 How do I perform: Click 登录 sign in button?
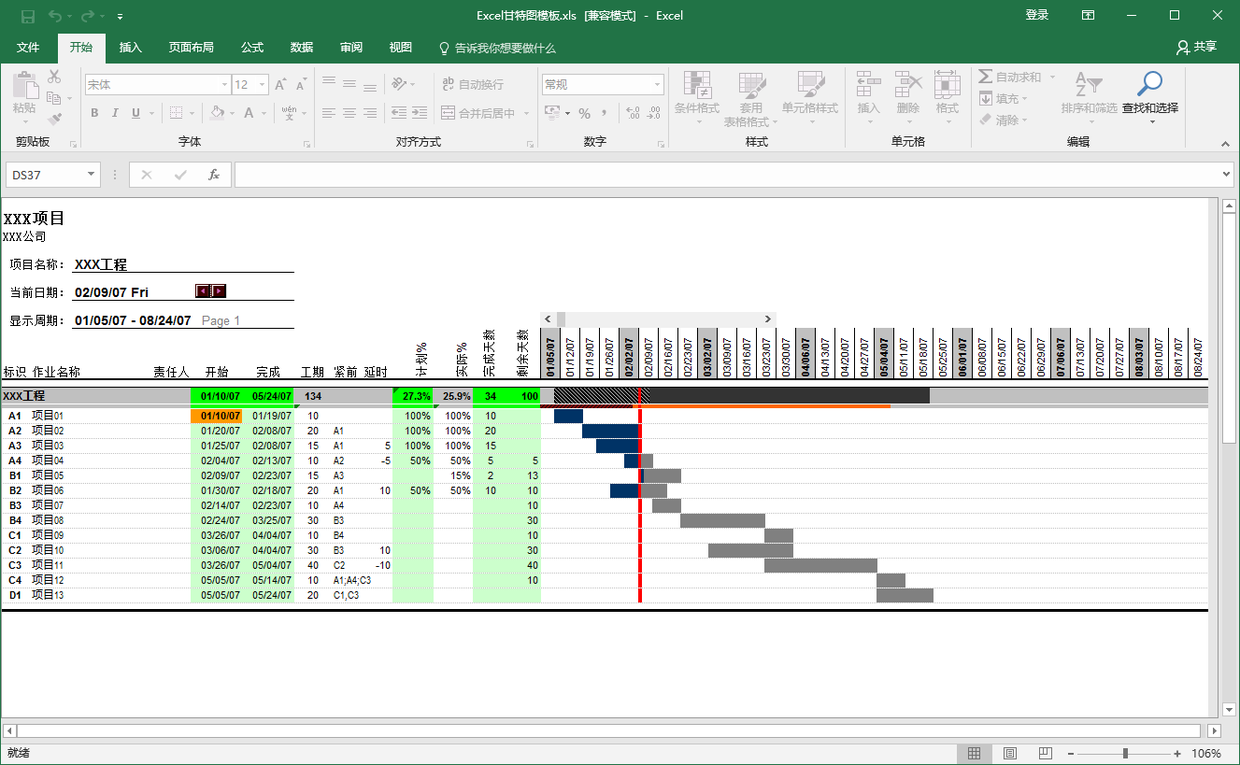[x=1037, y=15]
